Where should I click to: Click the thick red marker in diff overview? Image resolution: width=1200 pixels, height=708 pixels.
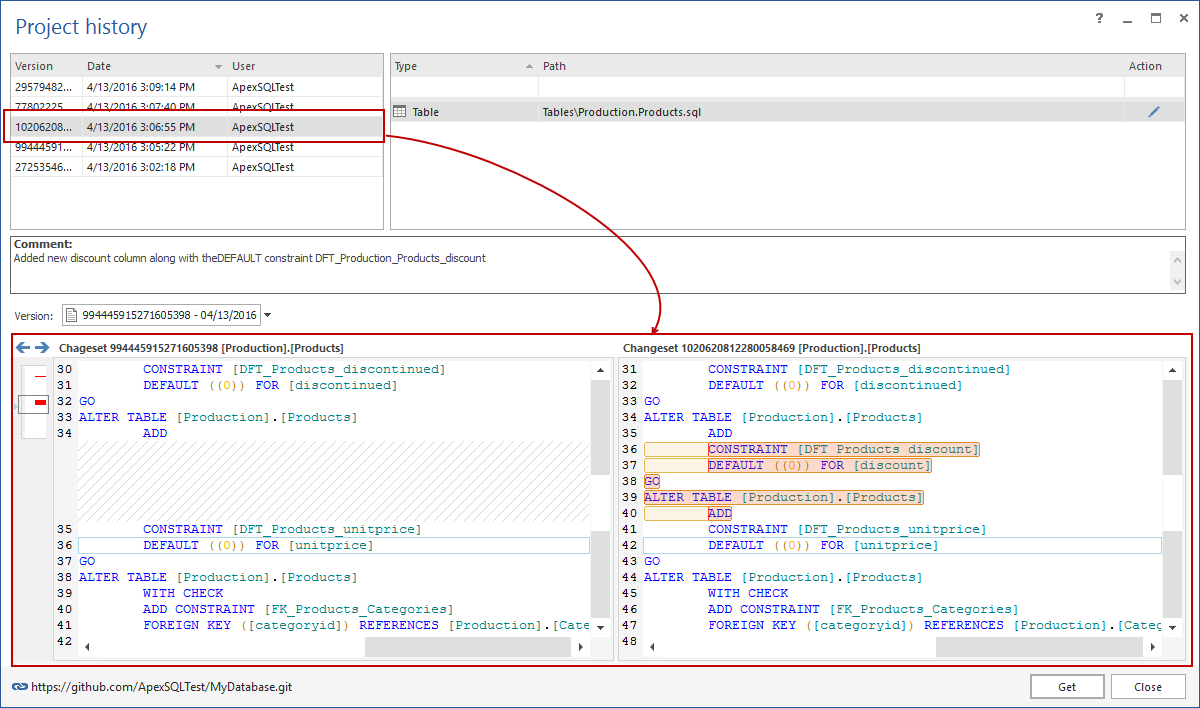pos(40,402)
